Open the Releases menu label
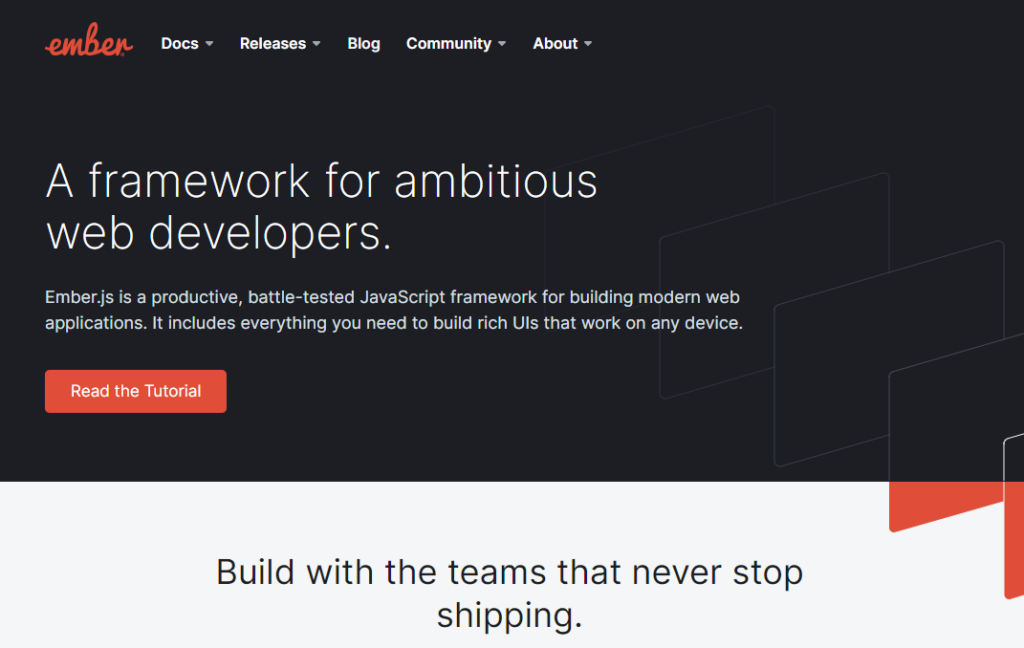Screen dimensions: 1024x648 point(273,44)
